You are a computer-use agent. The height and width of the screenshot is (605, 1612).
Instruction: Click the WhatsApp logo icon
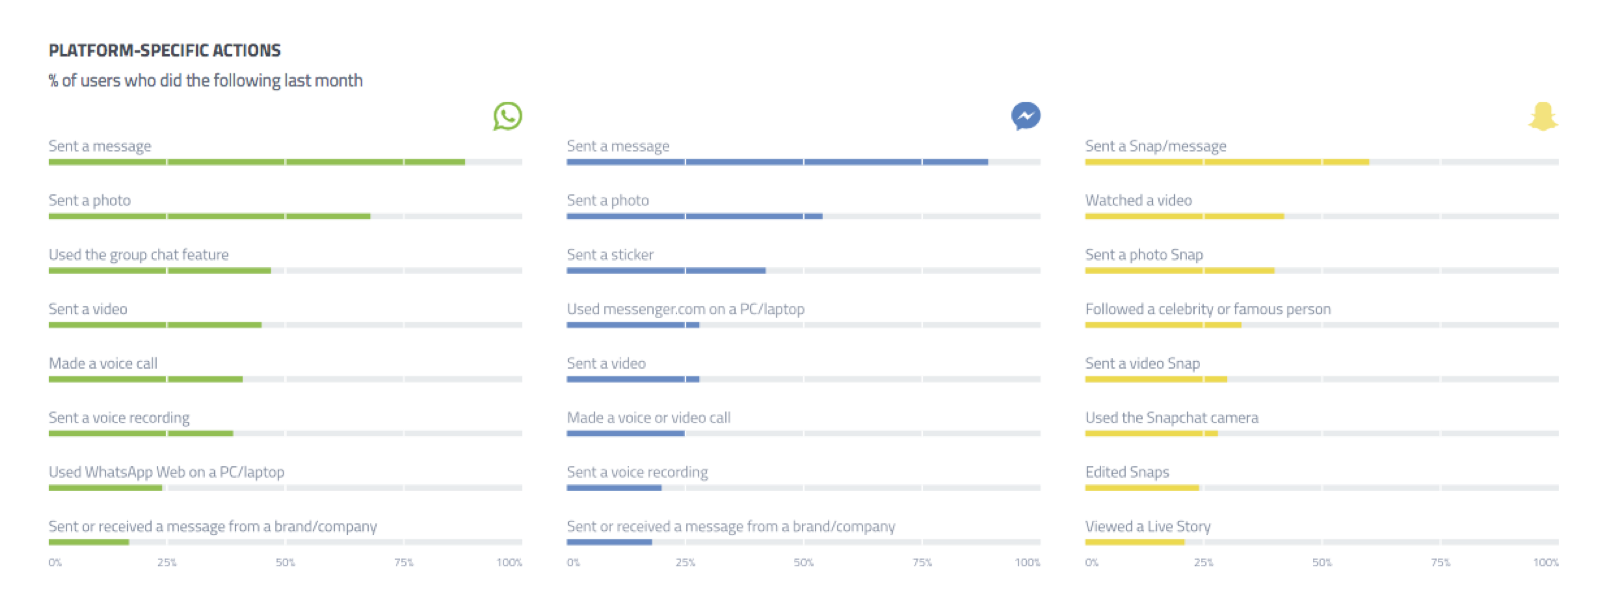[507, 116]
